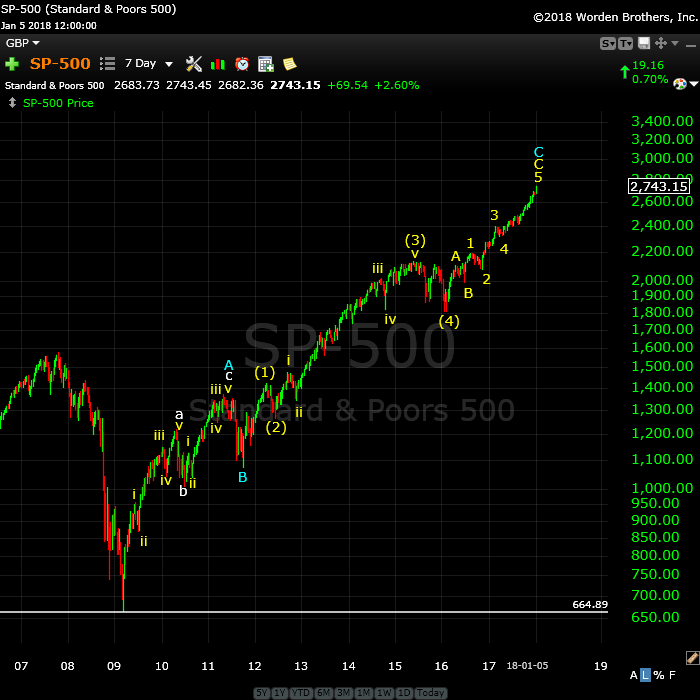
Task: Click the green plus add-indicator icon
Action: click(x=12, y=64)
